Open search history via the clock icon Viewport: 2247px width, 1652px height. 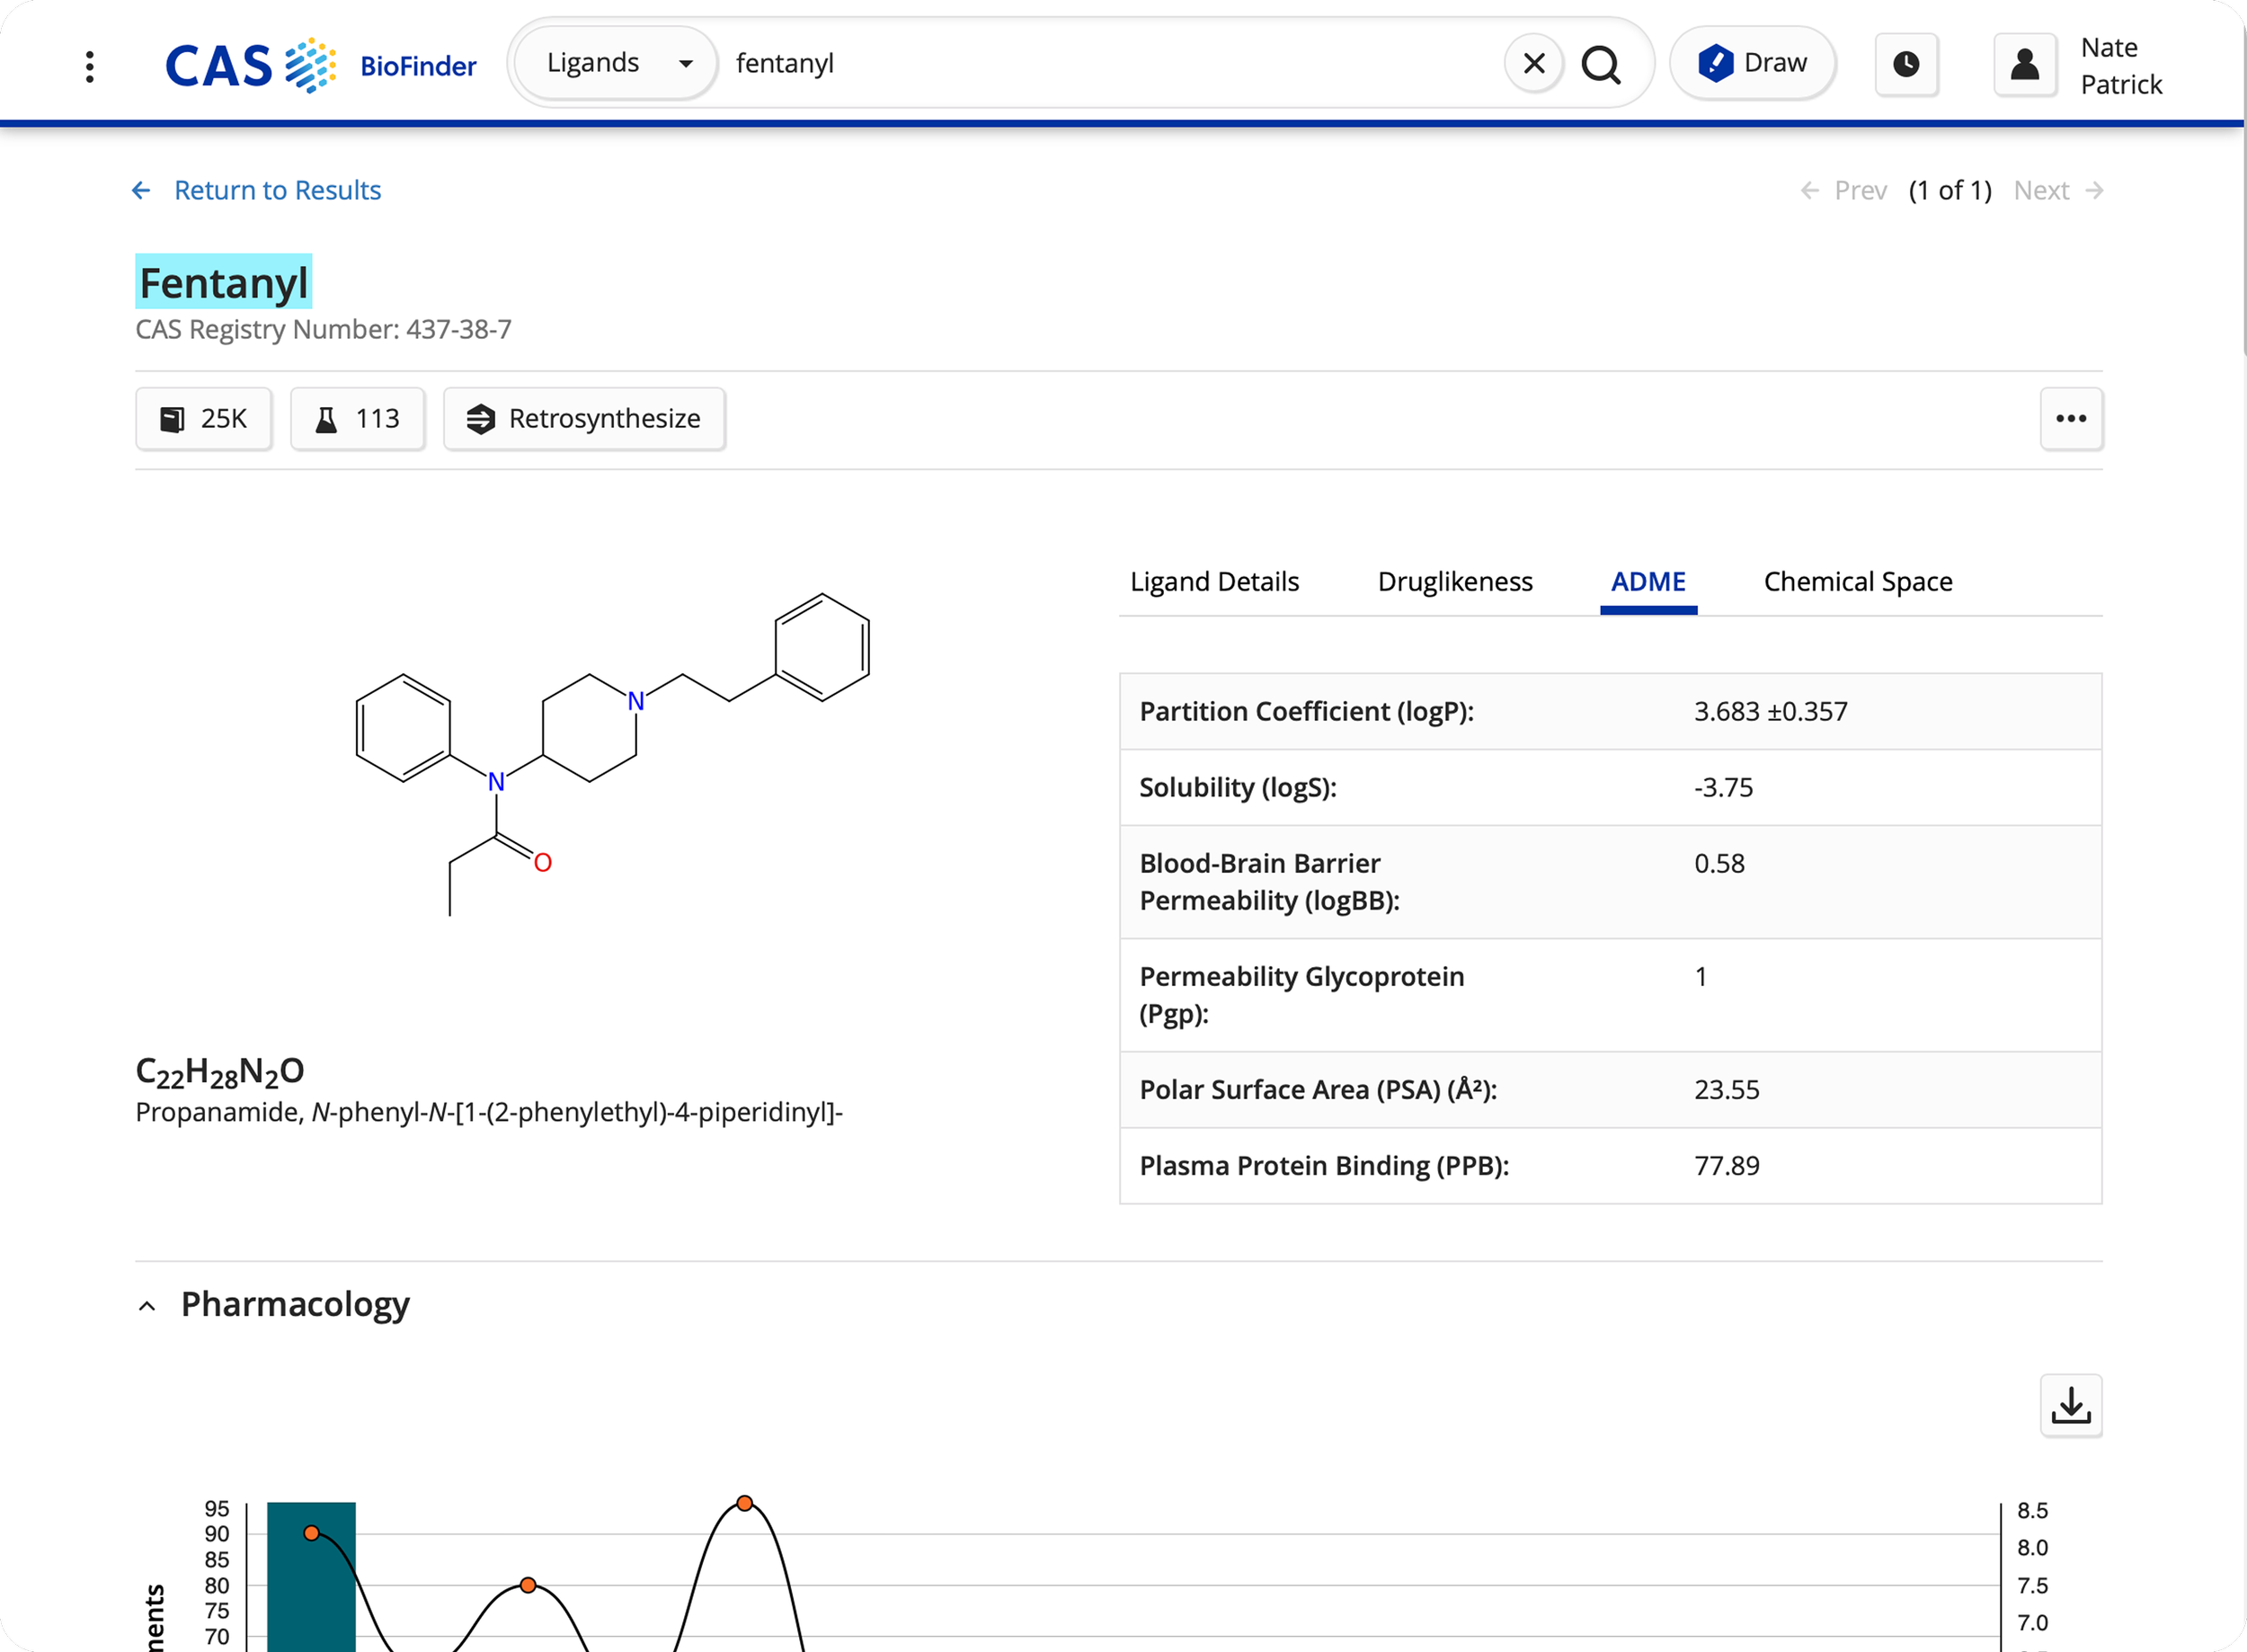click(1906, 64)
